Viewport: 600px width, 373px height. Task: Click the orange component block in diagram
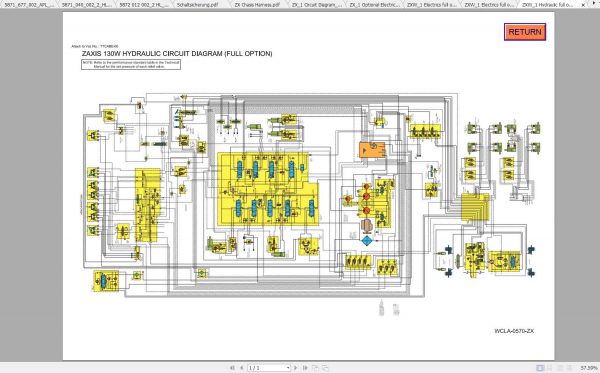coord(372,149)
